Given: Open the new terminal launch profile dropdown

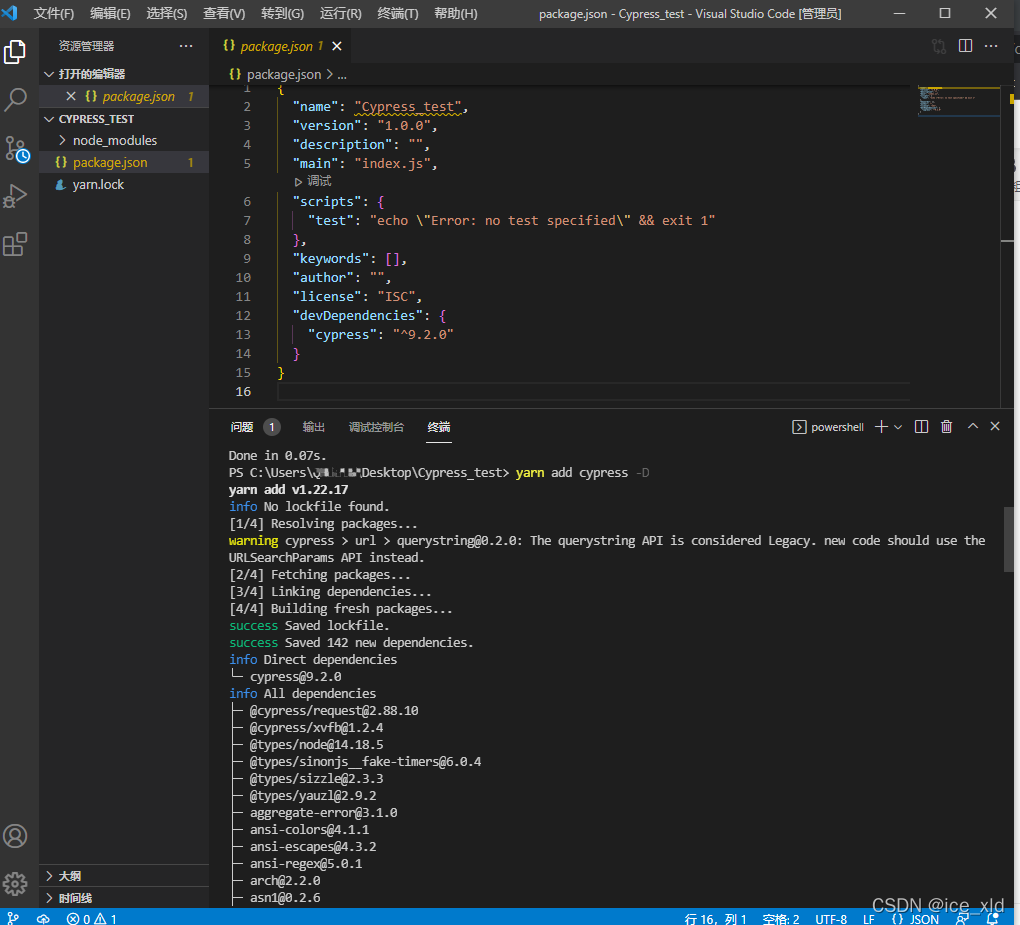Looking at the screenshot, I should pos(898,427).
